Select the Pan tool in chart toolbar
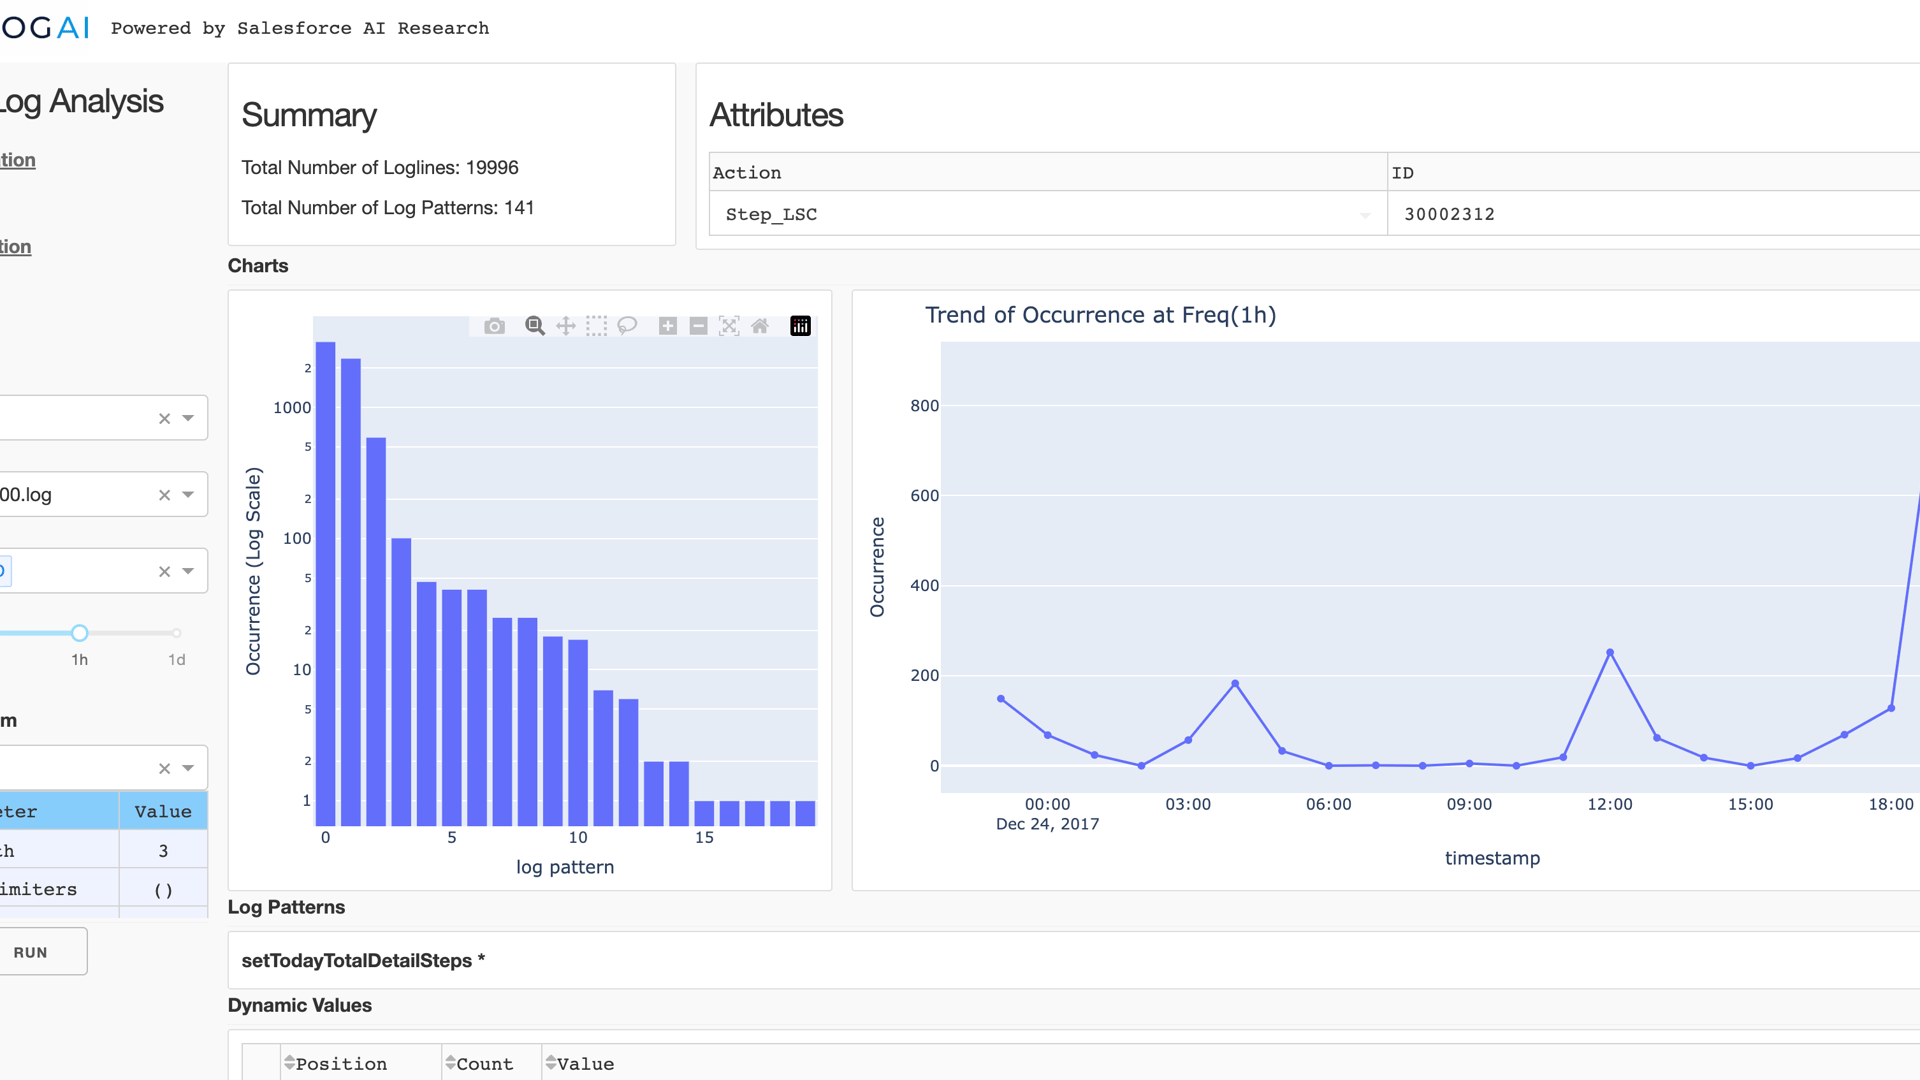 tap(566, 326)
